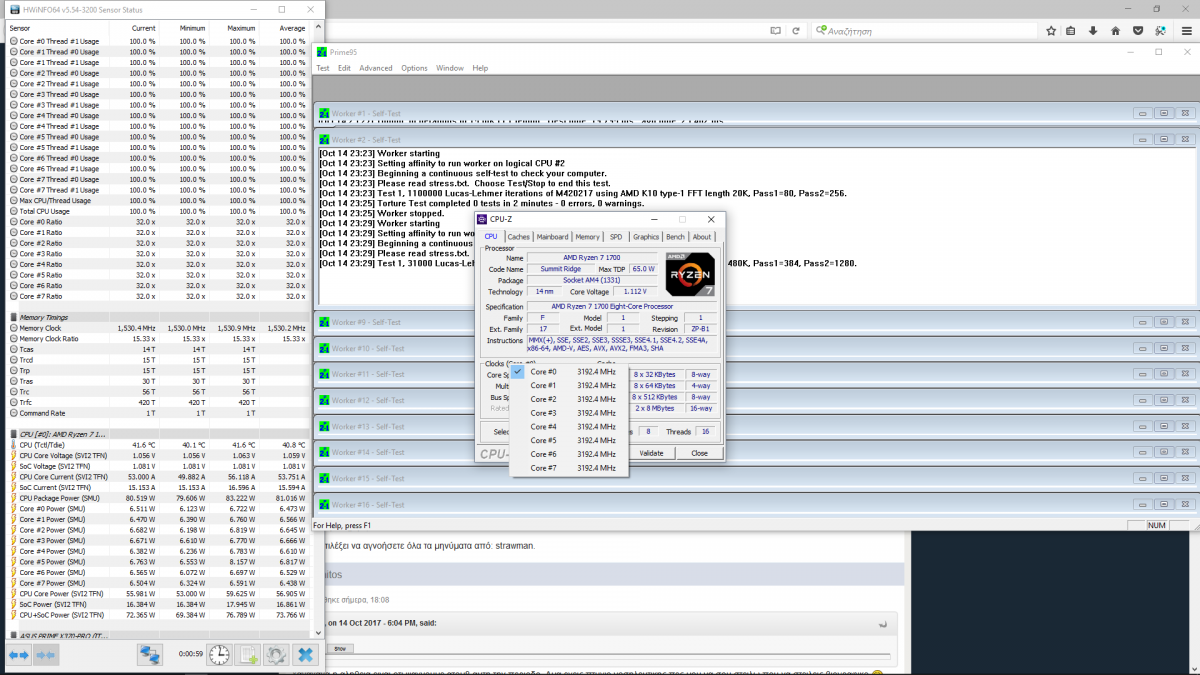
Task: Select Core #7 in the CPU-Z core list
Action: (569, 468)
